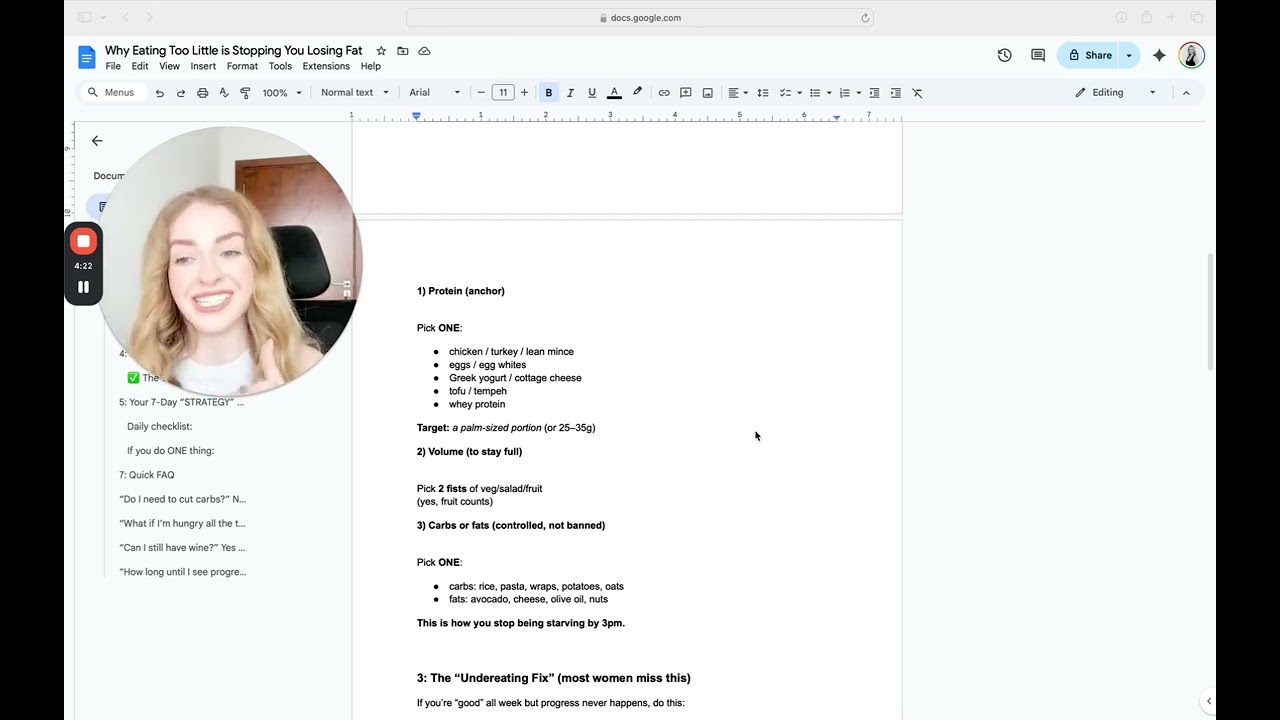This screenshot has width=1280, height=720.
Task: Open text color picker
Action: (x=614, y=93)
